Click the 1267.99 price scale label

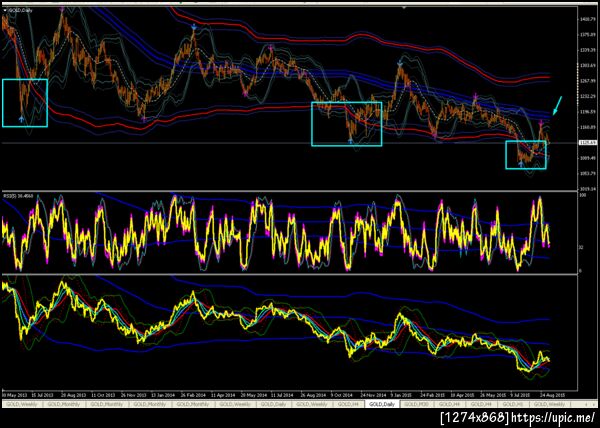click(x=587, y=81)
